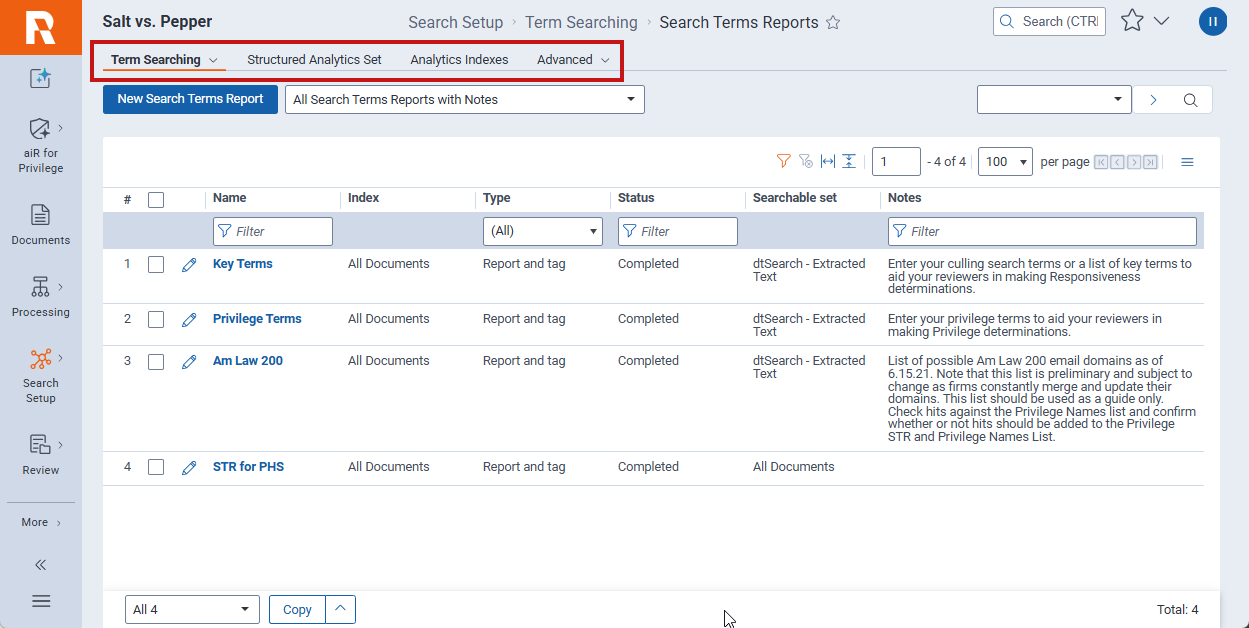This screenshot has height=628, width=1249.
Task: Click the Name filter field
Action: (273, 231)
